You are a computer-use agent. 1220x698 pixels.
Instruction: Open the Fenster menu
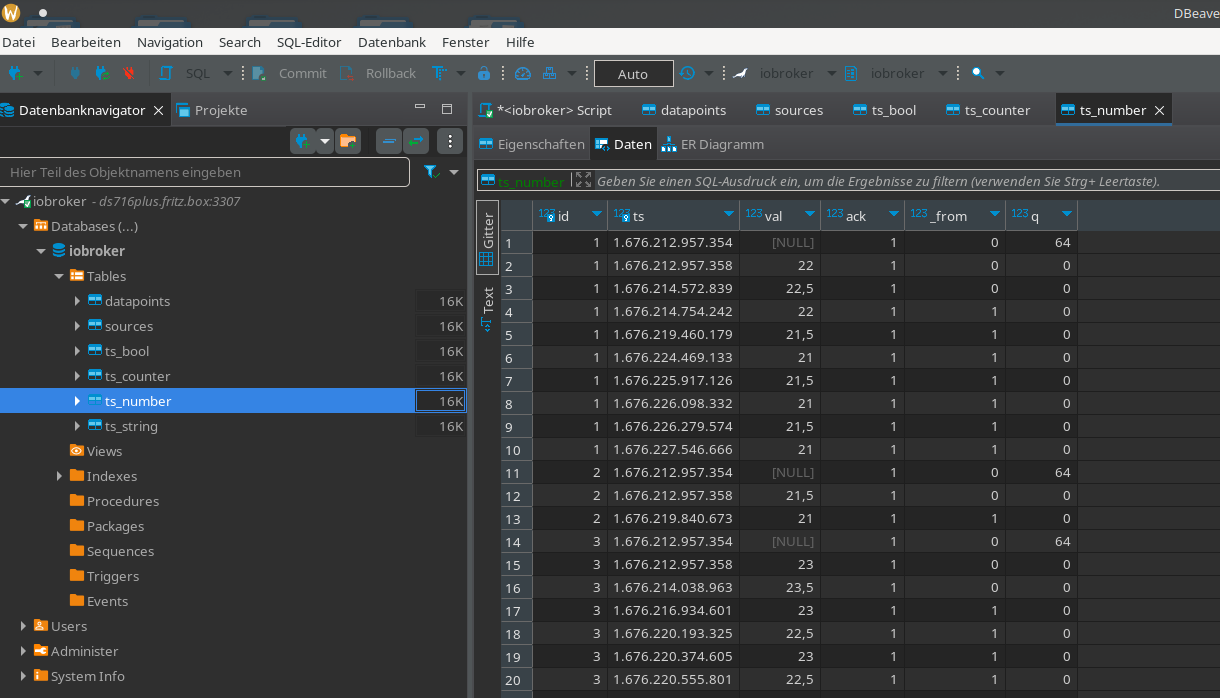466,42
